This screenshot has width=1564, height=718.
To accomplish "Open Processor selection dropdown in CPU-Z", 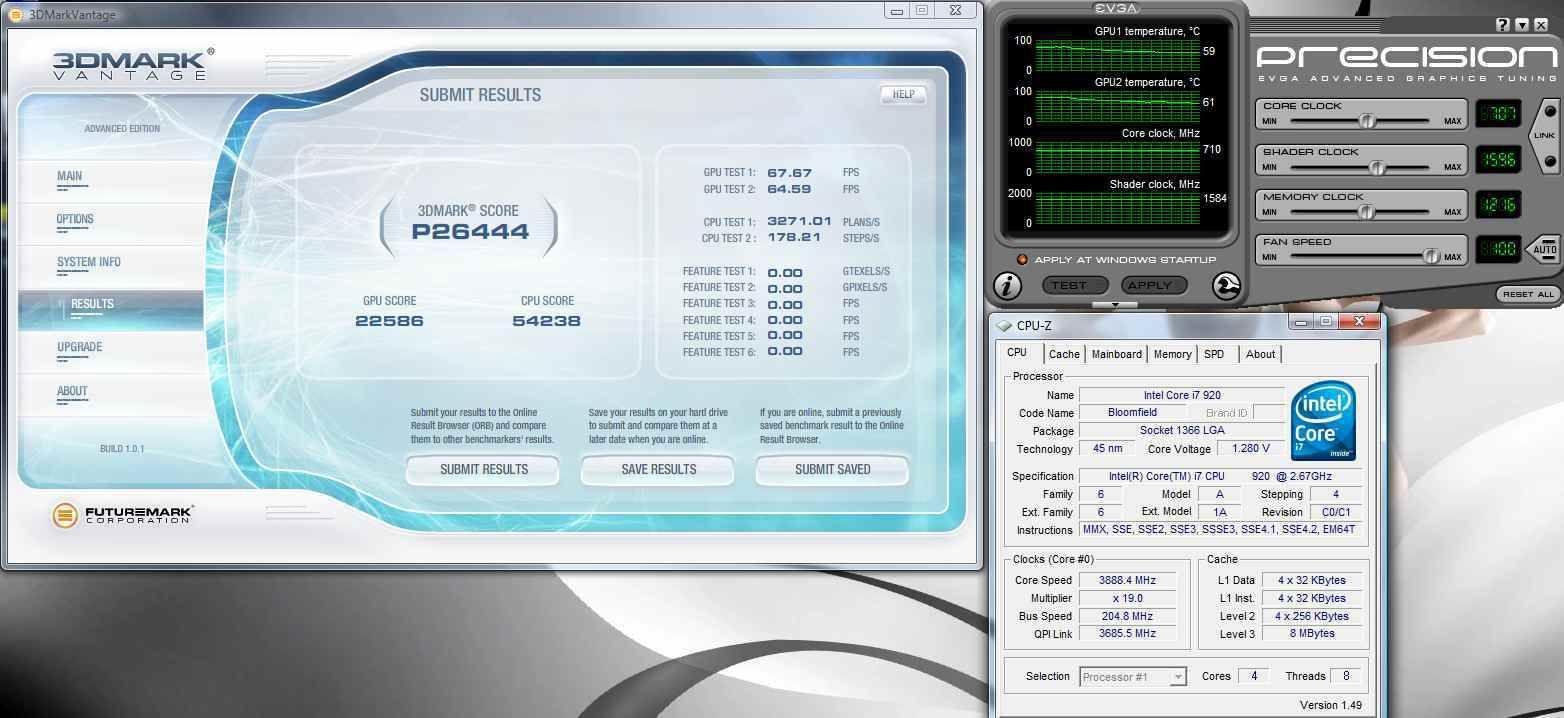I will click(x=1133, y=677).
